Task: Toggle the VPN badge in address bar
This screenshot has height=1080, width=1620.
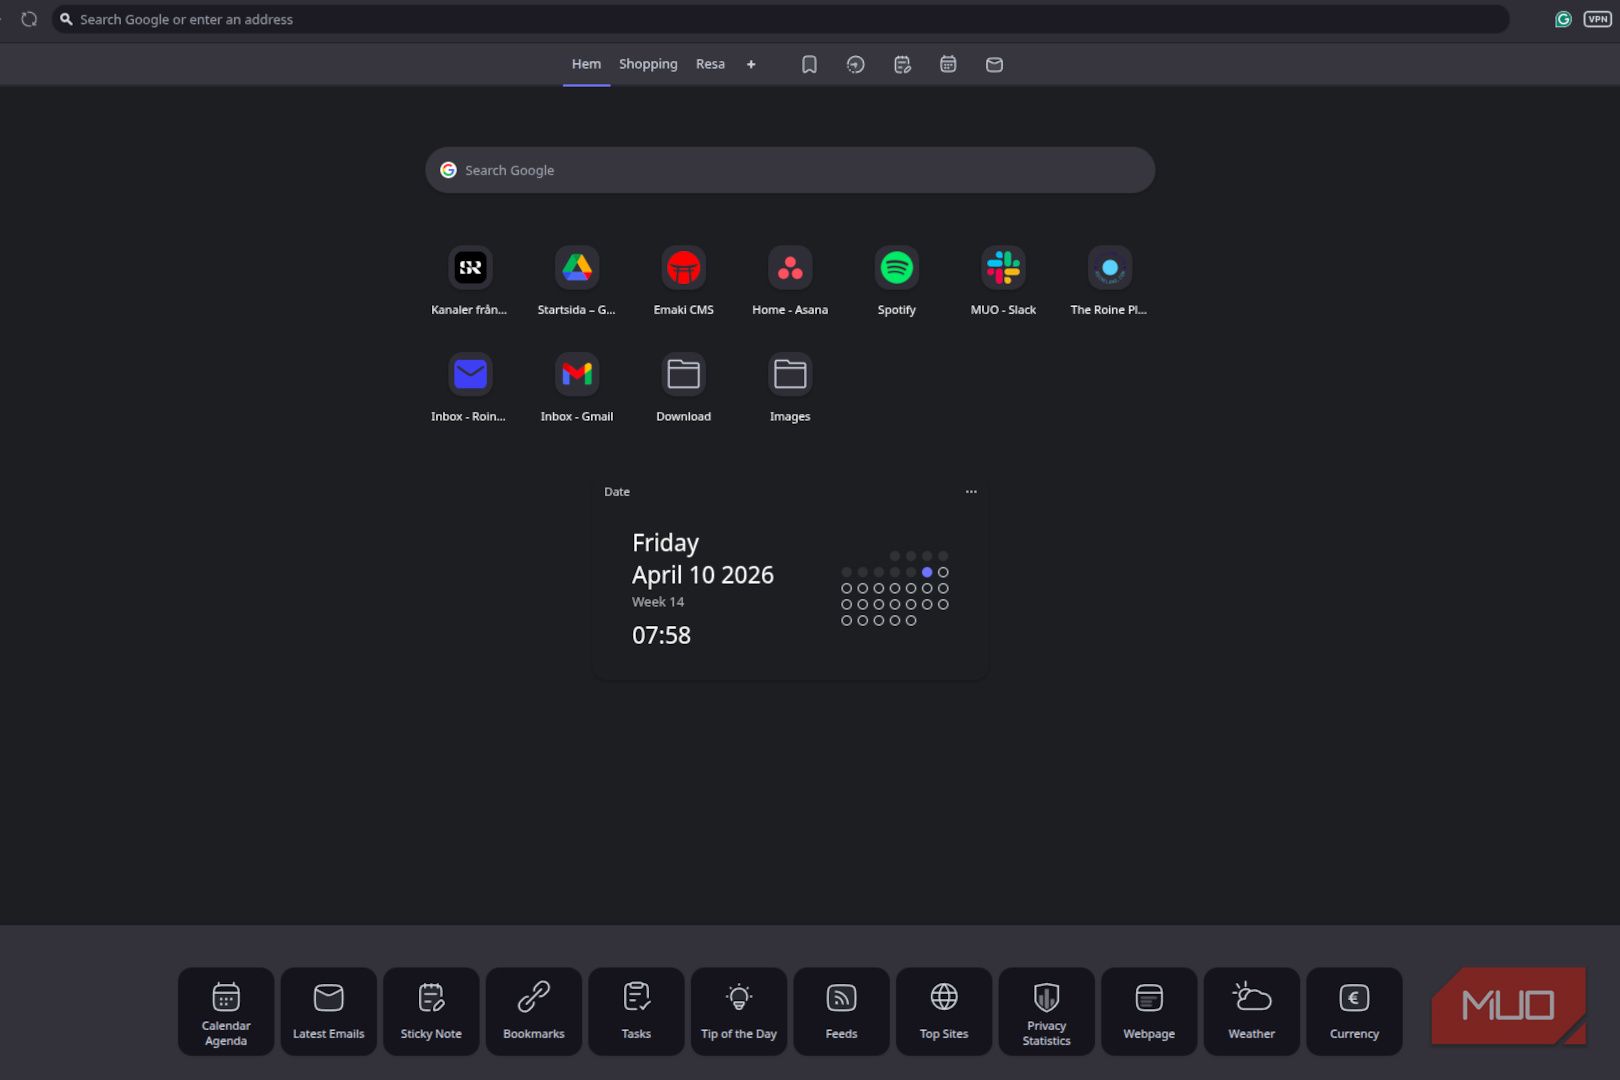Action: (1597, 19)
